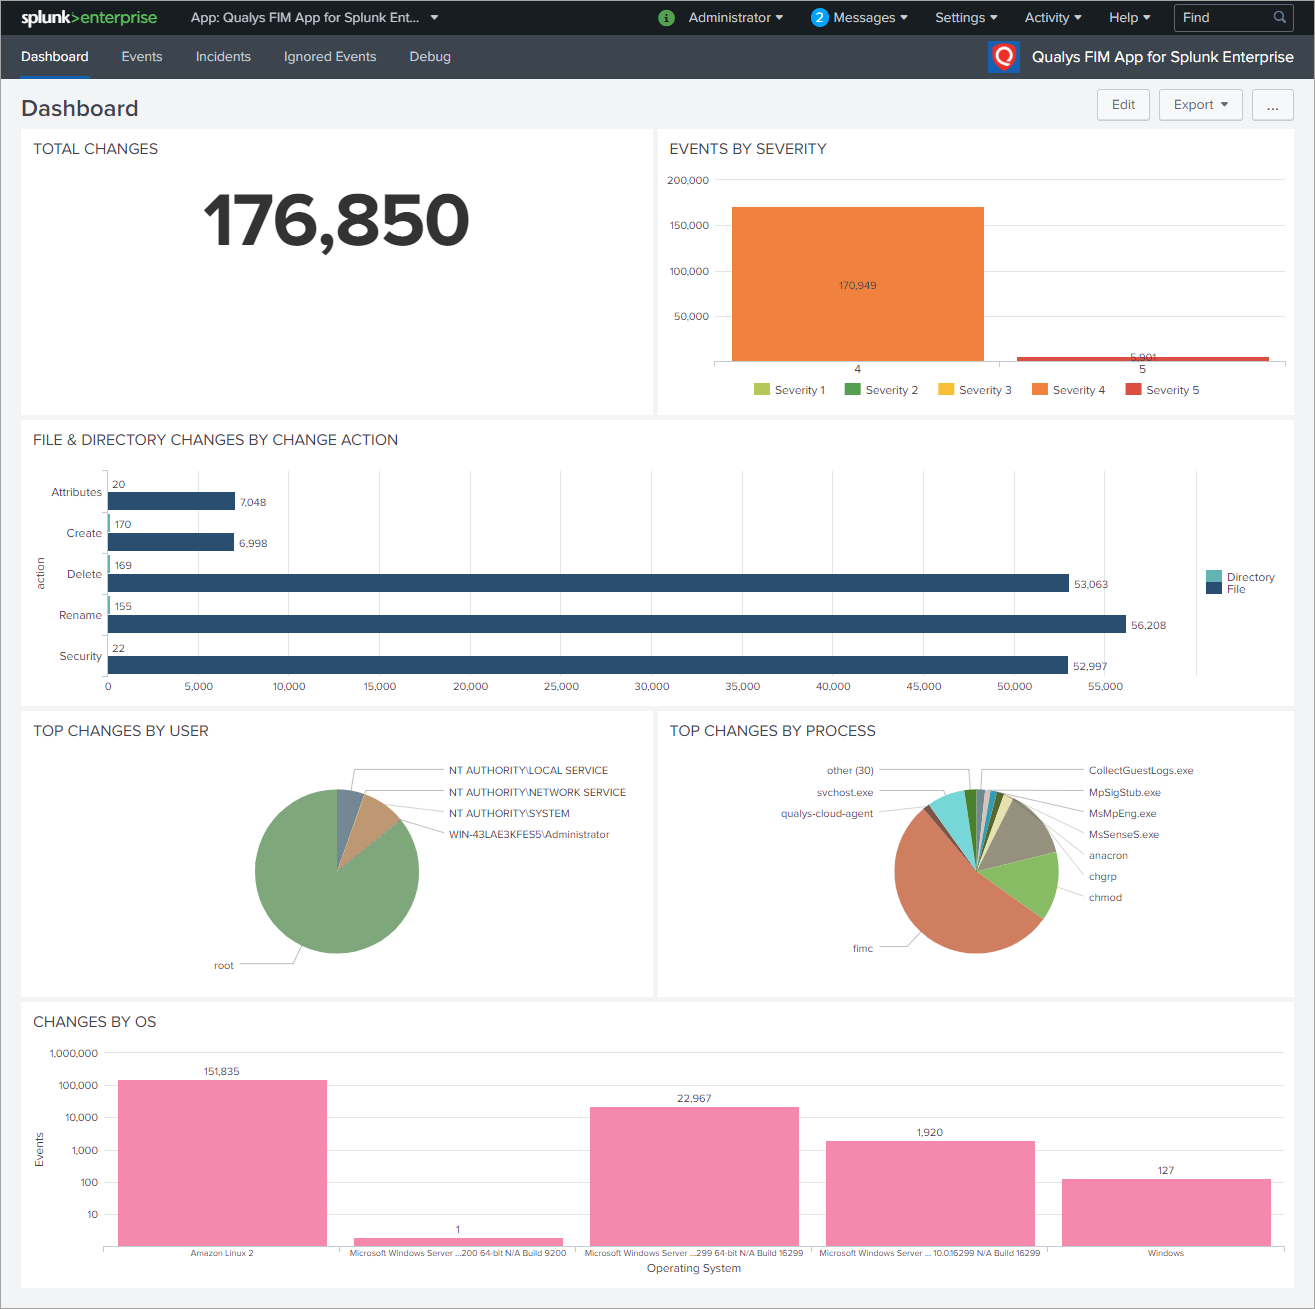Expand the Activity dropdown
The height and width of the screenshot is (1309, 1315).
click(x=1052, y=17)
